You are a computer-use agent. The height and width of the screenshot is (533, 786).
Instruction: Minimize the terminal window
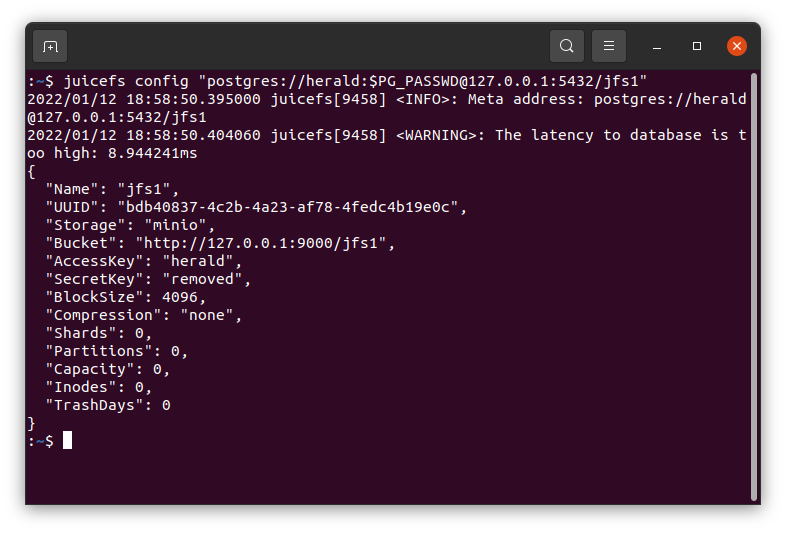(x=657, y=46)
